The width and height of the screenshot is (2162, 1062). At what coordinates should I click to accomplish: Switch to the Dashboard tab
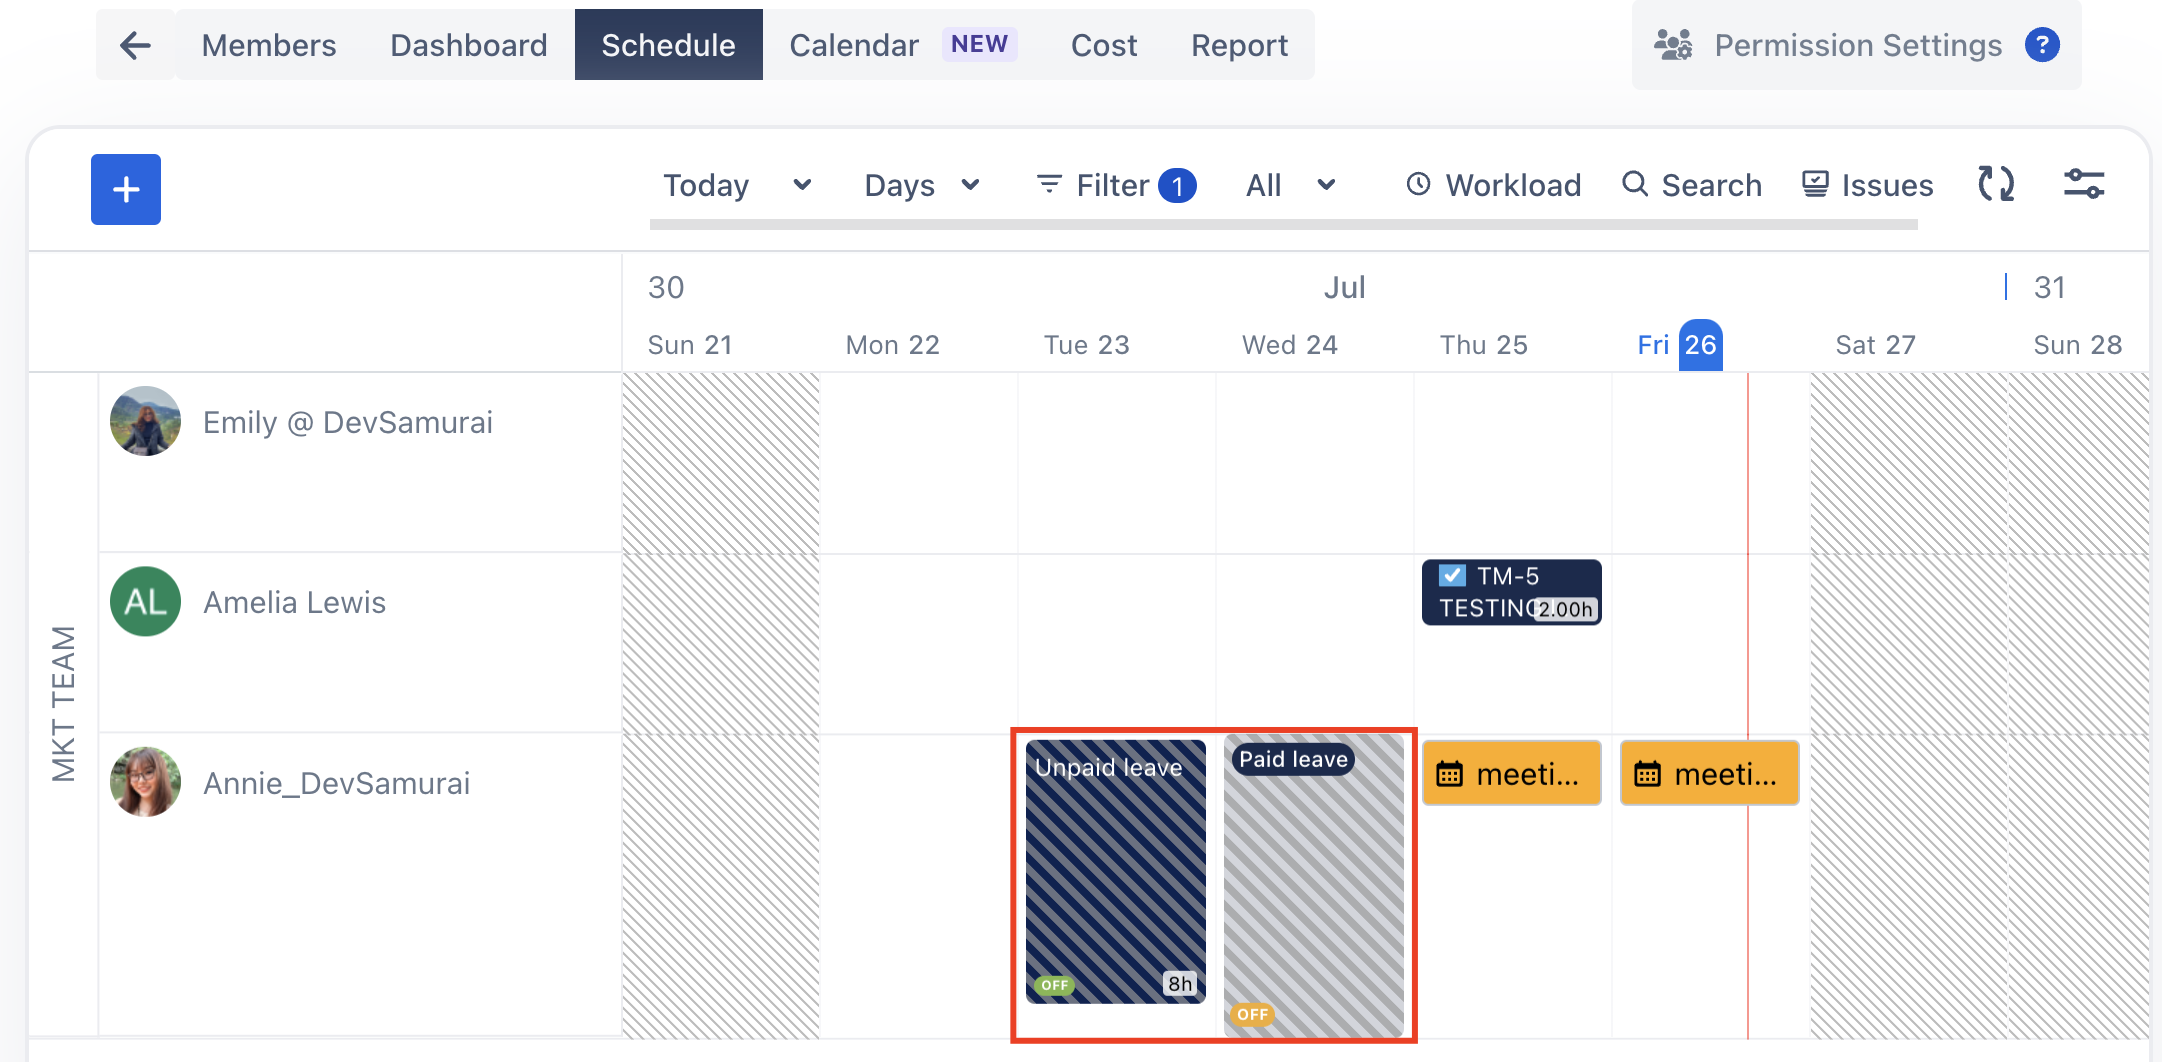(x=468, y=45)
